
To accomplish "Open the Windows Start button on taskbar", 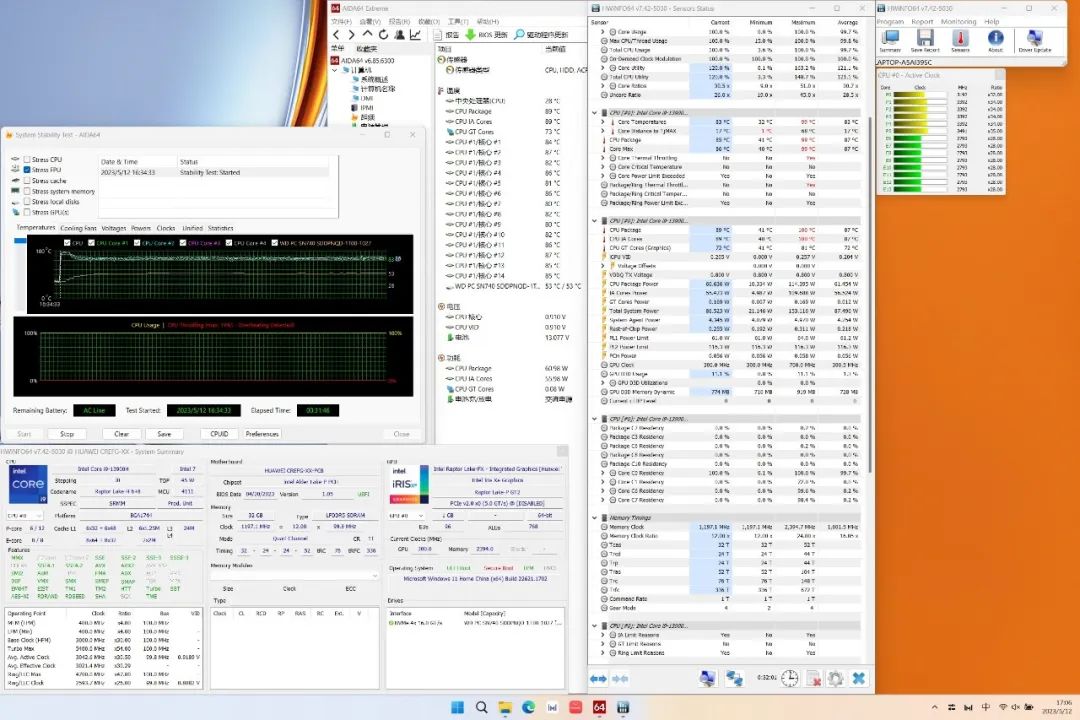I will (457, 707).
